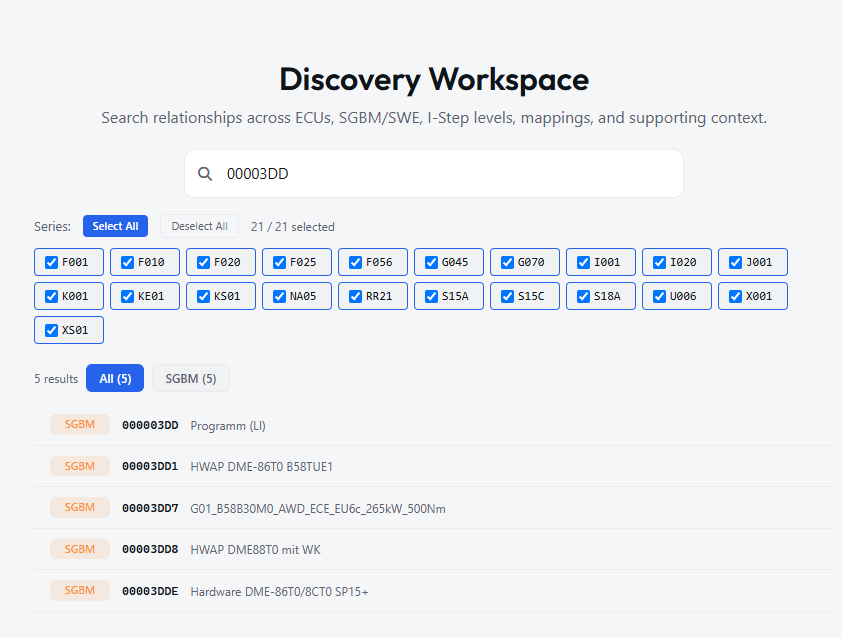Open result 00003DD1 HWAP DME-86T0 B58TUE1

coord(434,466)
